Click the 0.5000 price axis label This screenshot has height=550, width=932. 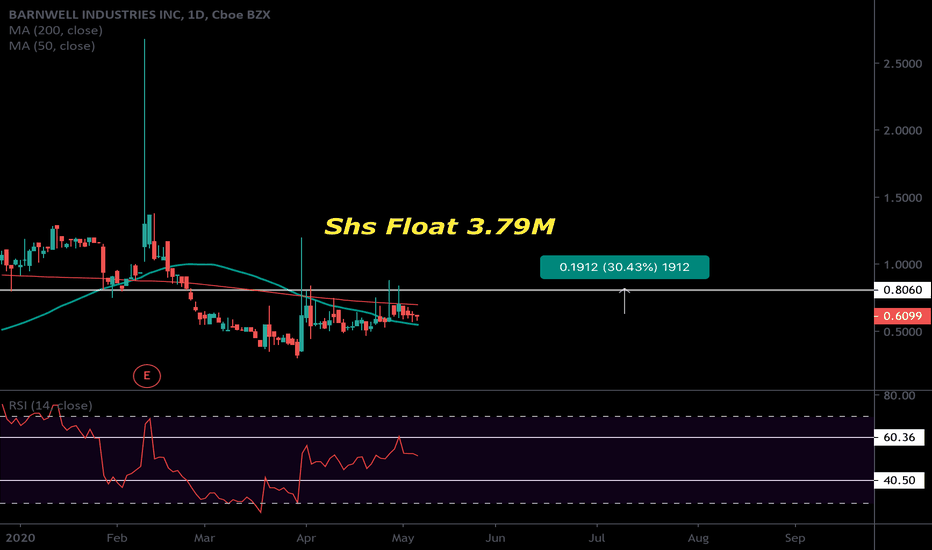(x=903, y=332)
